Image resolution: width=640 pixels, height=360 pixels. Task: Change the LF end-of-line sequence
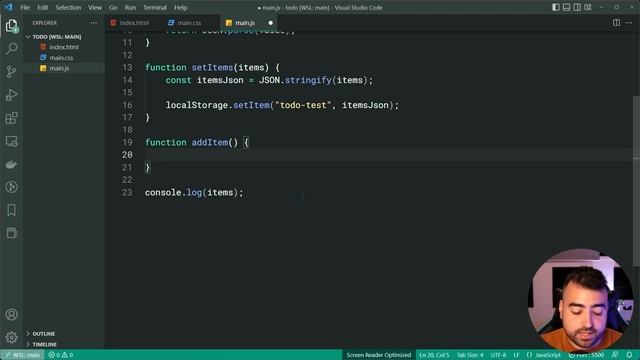516,355
